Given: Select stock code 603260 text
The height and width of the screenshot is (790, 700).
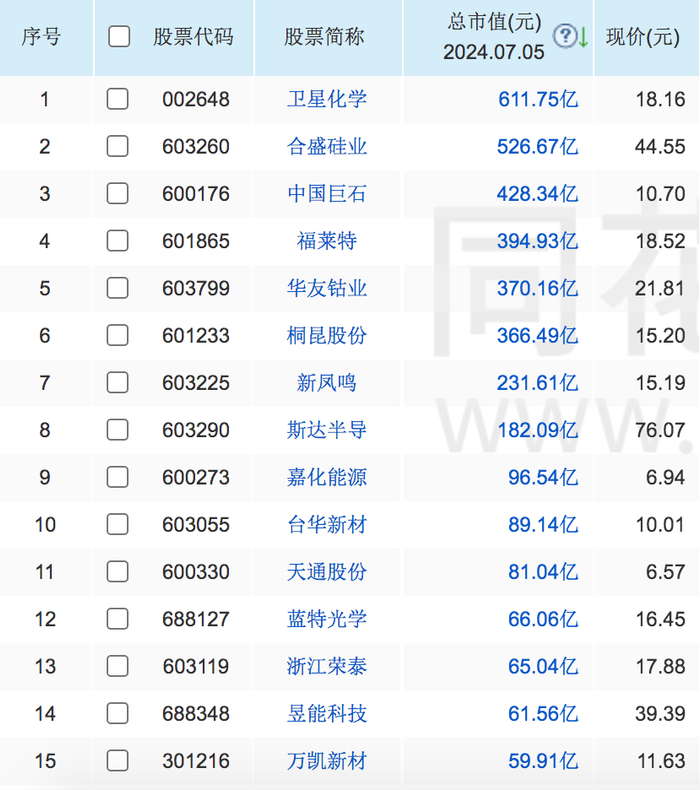Looking at the screenshot, I should click(196, 147).
